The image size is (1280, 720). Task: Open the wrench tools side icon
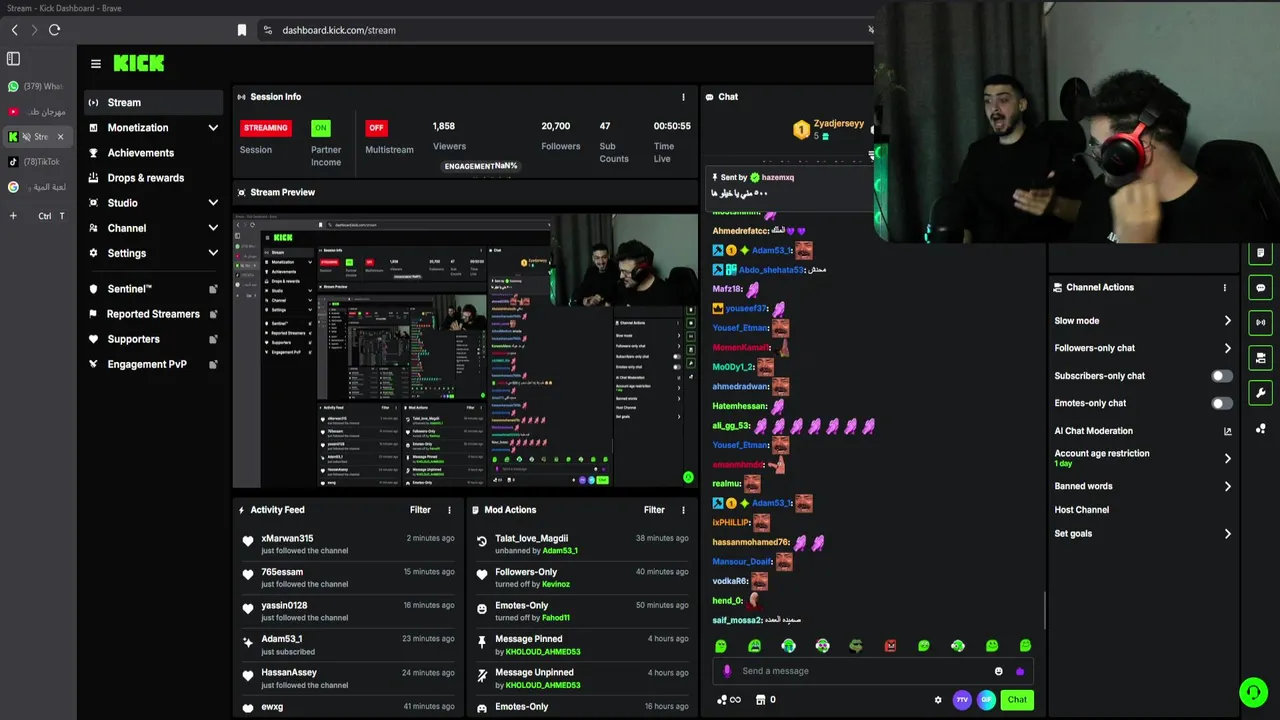1261,393
